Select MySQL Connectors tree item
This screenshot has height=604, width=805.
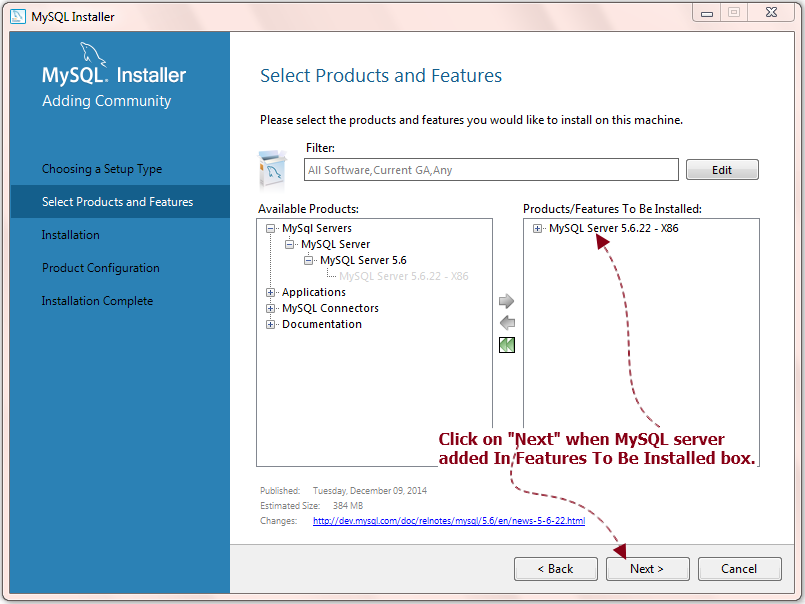[330, 308]
